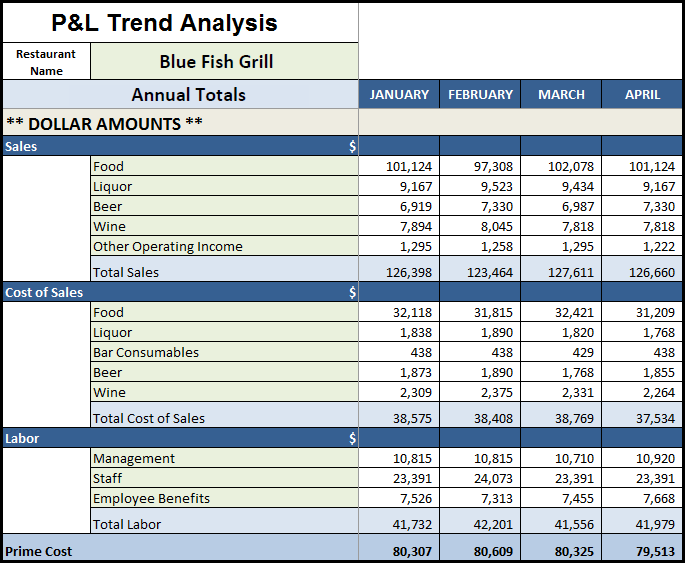
Task: Click January Prime Cost 80,307
Action: point(399,547)
